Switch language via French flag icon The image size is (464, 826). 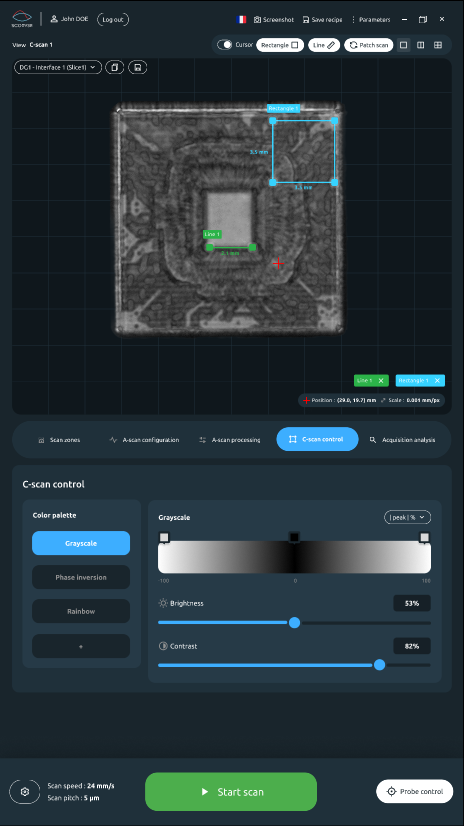[x=241, y=19]
